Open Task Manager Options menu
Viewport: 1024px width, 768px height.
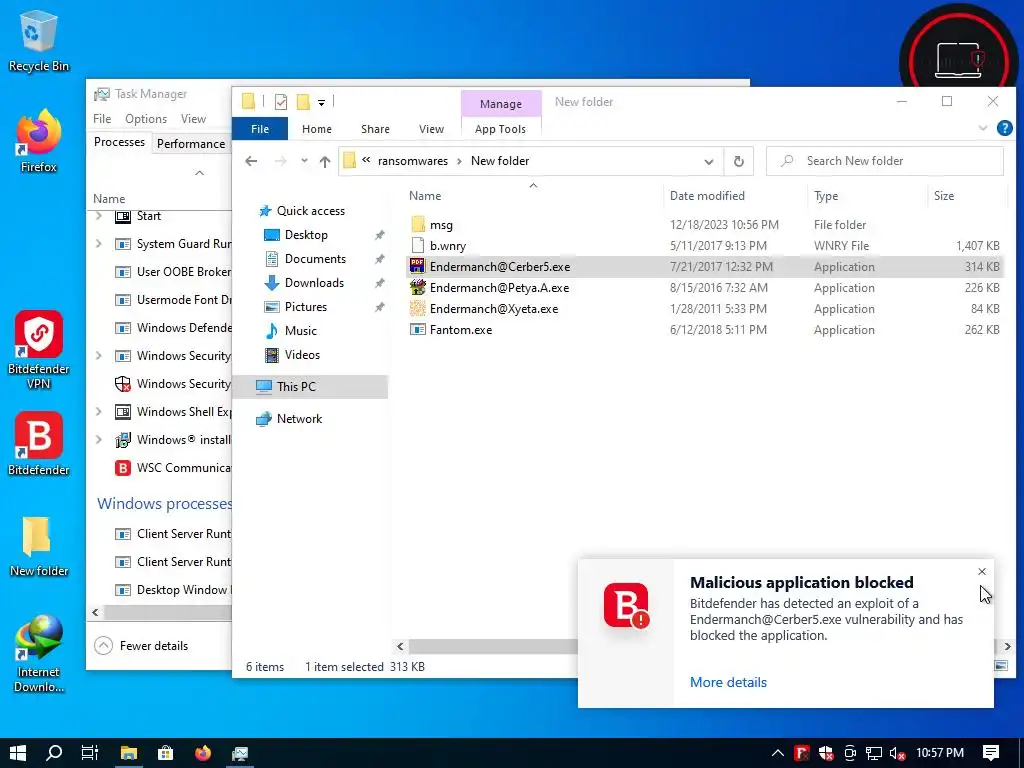point(146,119)
